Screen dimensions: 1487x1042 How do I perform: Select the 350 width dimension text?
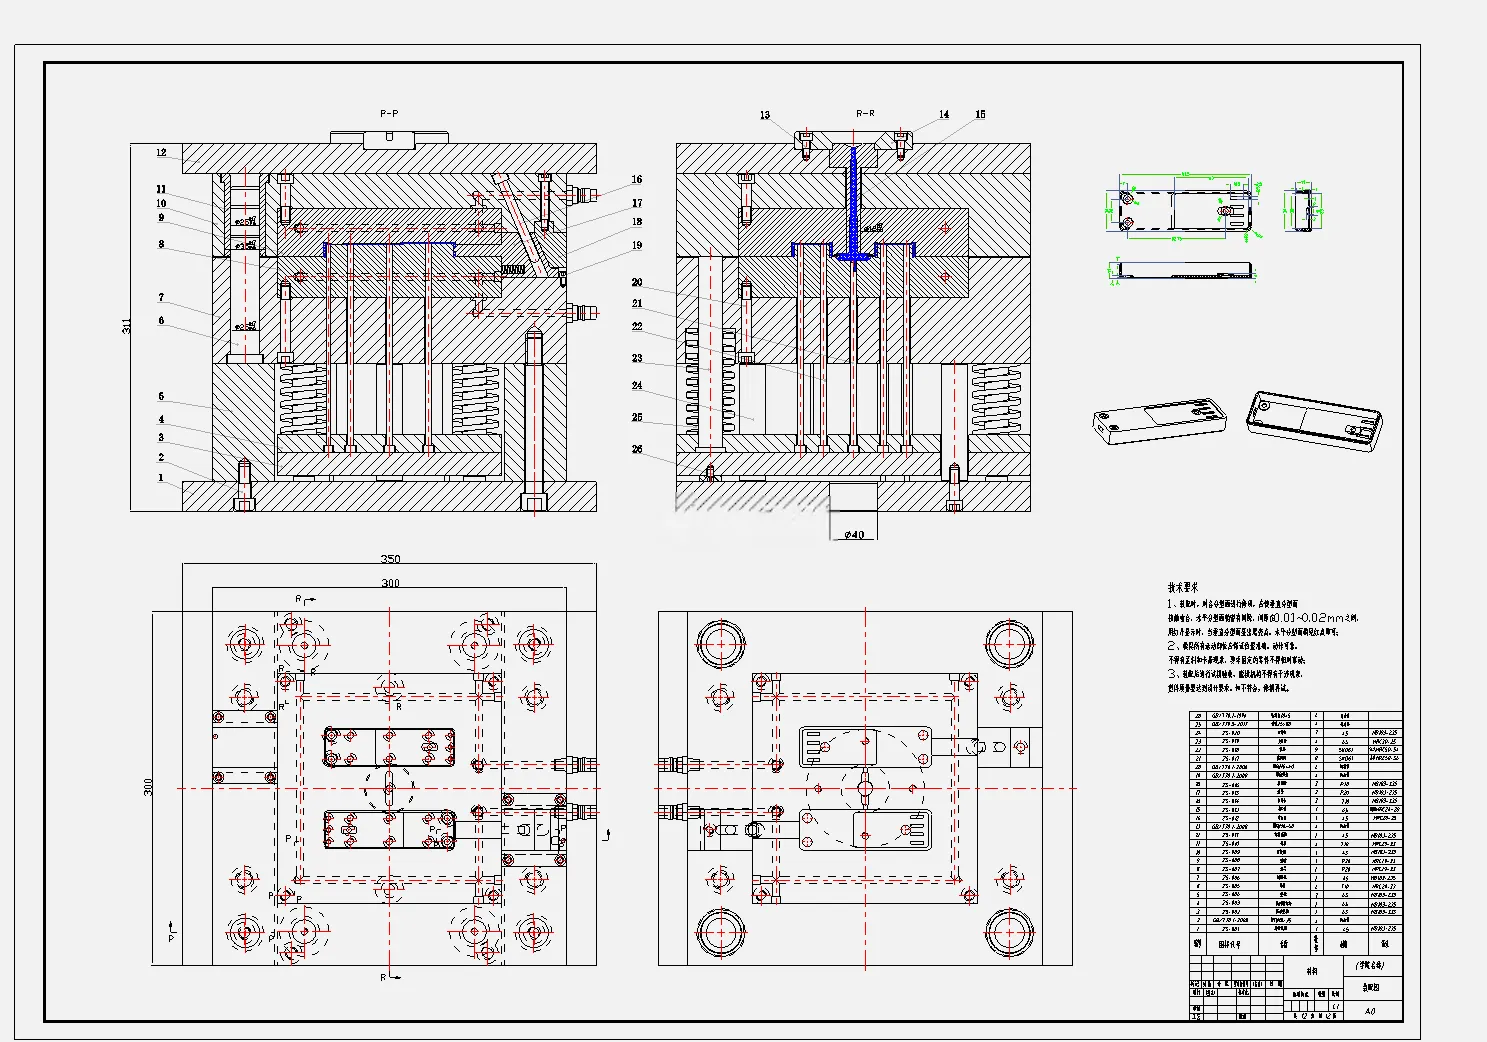point(390,559)
